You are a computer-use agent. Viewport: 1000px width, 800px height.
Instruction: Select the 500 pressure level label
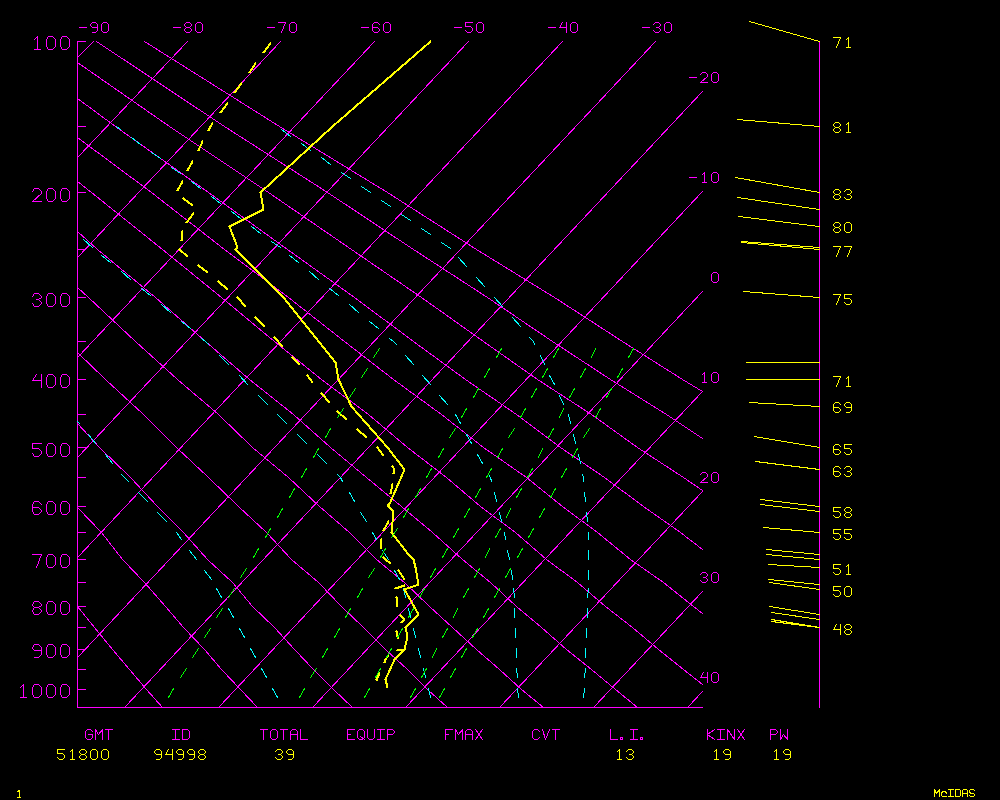(50, 450)
